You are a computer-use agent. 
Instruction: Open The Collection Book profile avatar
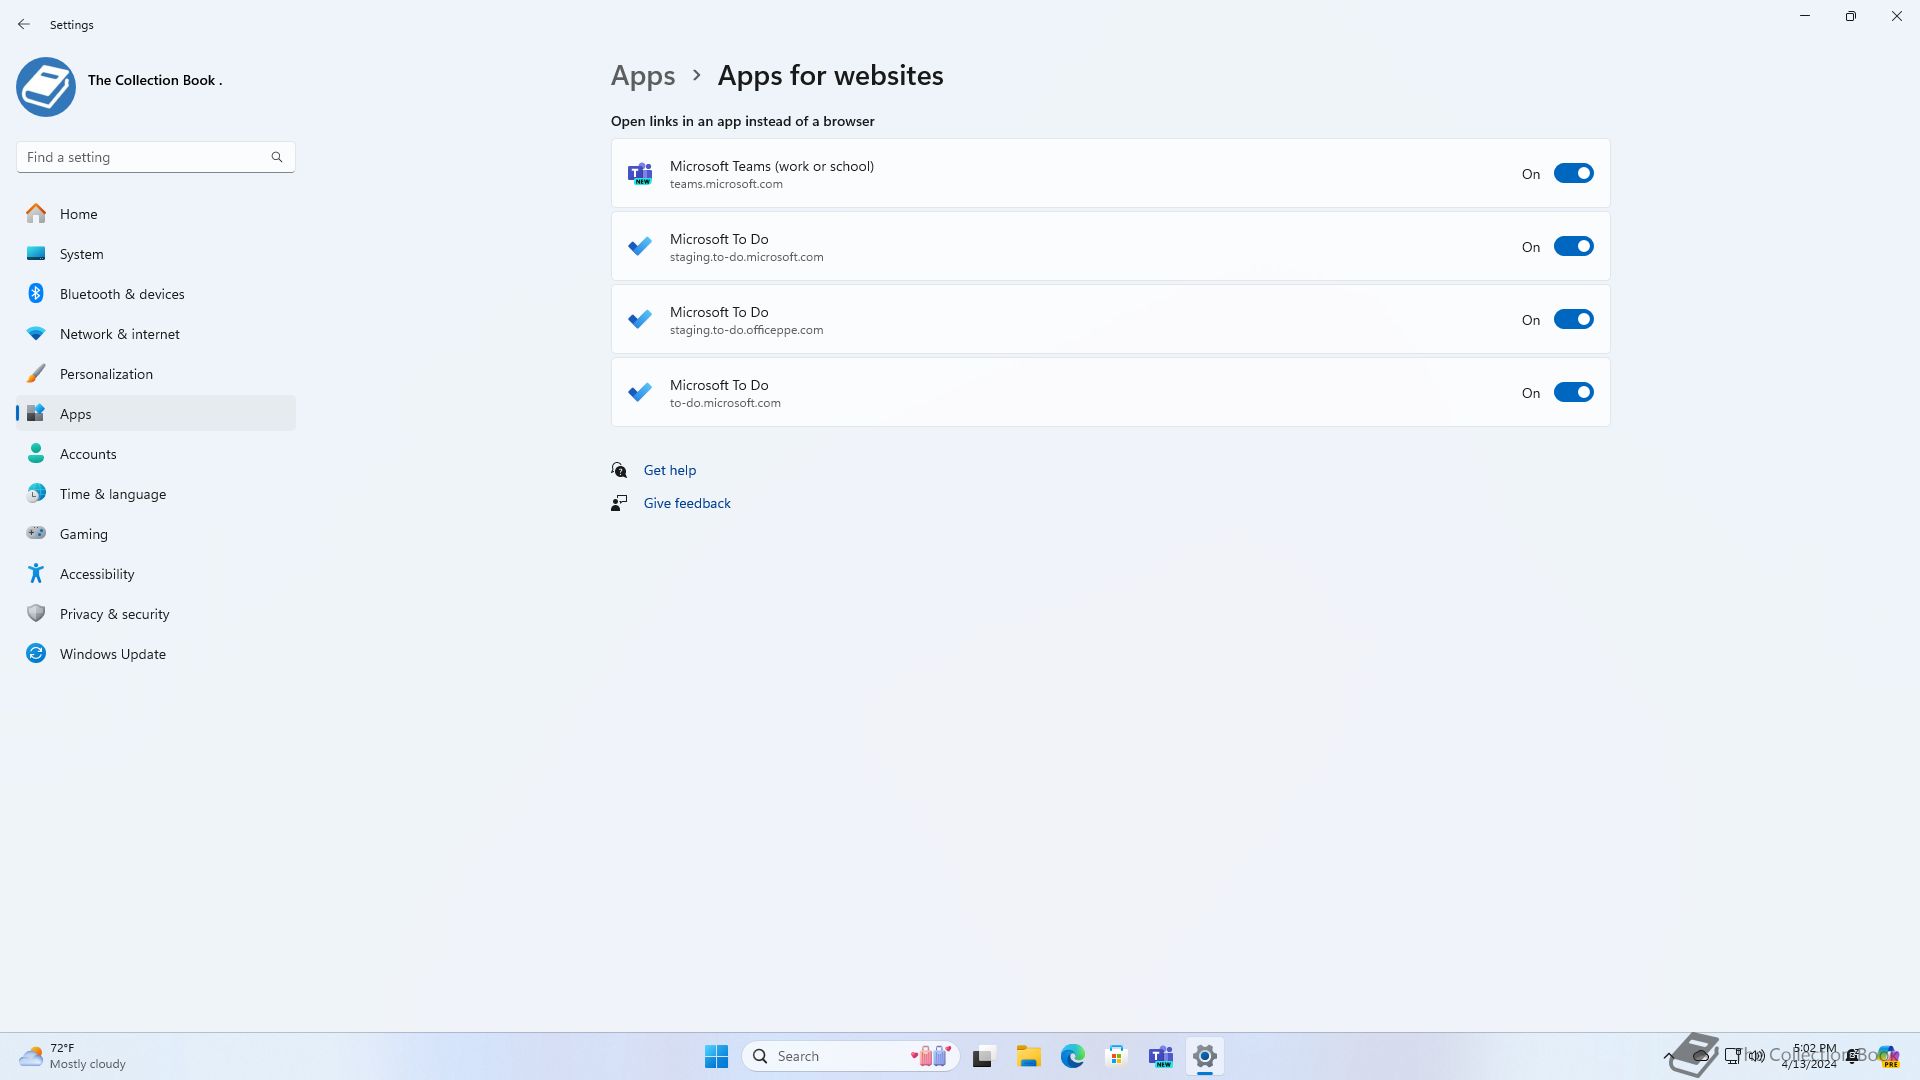pyautogui.click(x=46, y=87)
